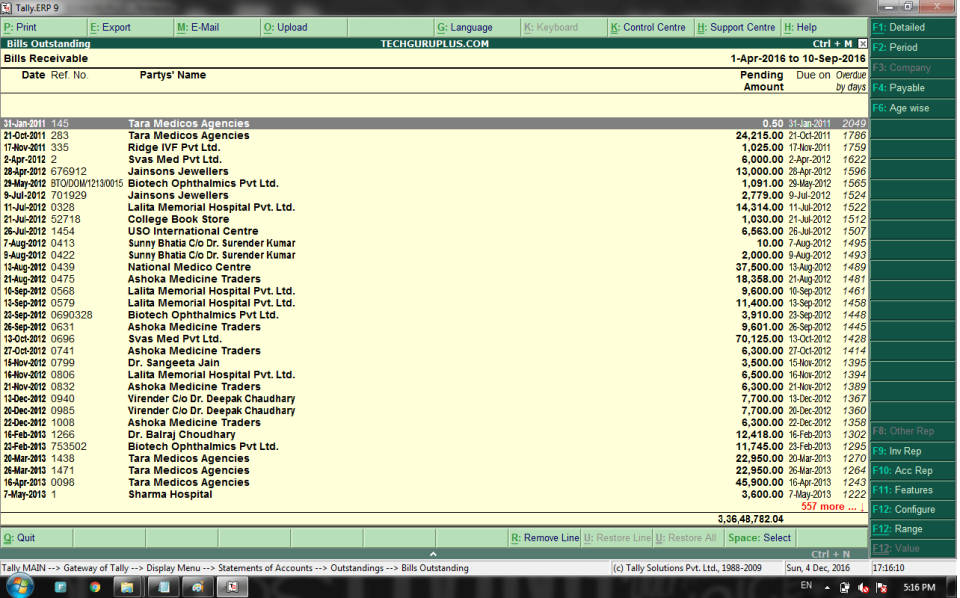Select Lalita Memorial Hospital ref 0328 row
This screenshot has height=598, width=960.
pos(434,207)
